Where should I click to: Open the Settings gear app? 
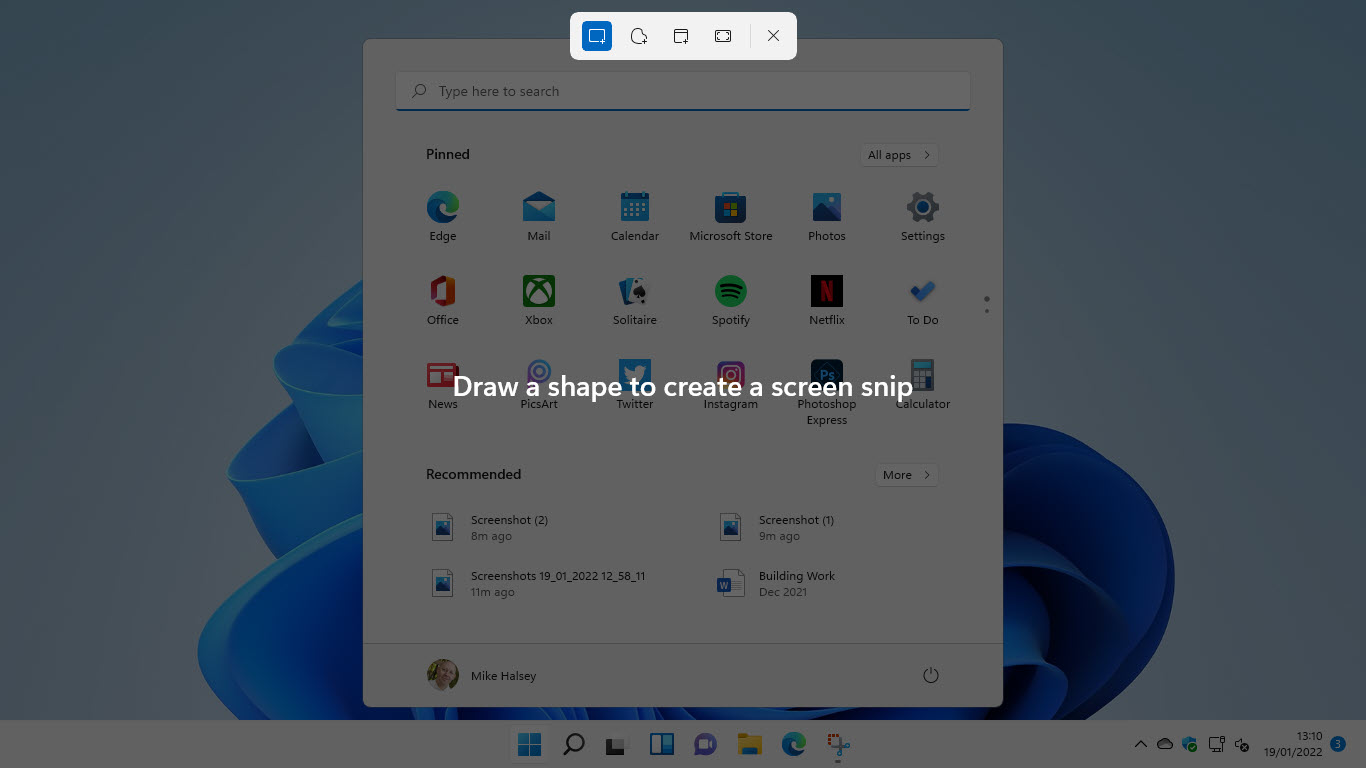(x=922, y=217)
